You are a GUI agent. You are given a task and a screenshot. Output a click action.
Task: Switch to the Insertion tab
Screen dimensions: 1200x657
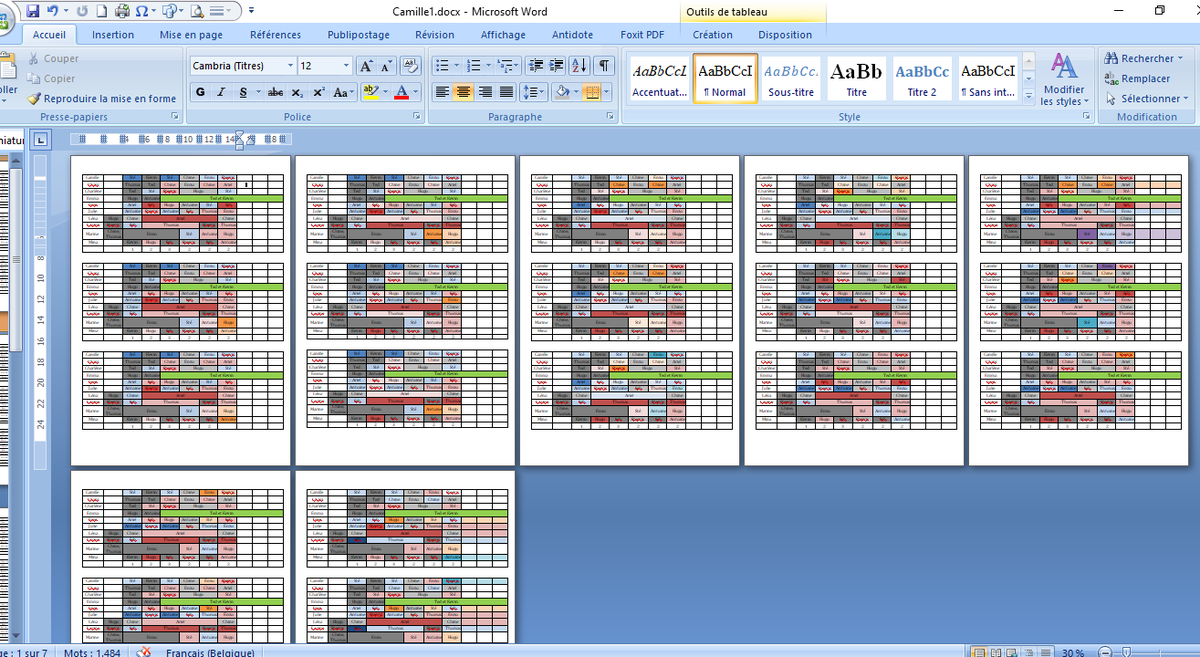pyautogui.click(x=113, y=34)
